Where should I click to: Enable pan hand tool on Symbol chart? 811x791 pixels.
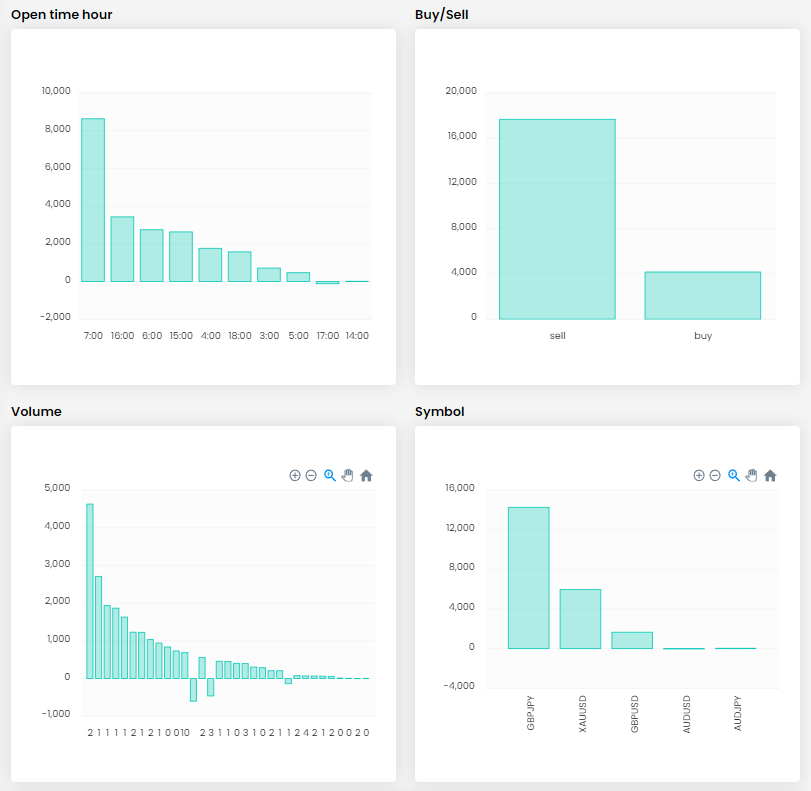[752, 475]
